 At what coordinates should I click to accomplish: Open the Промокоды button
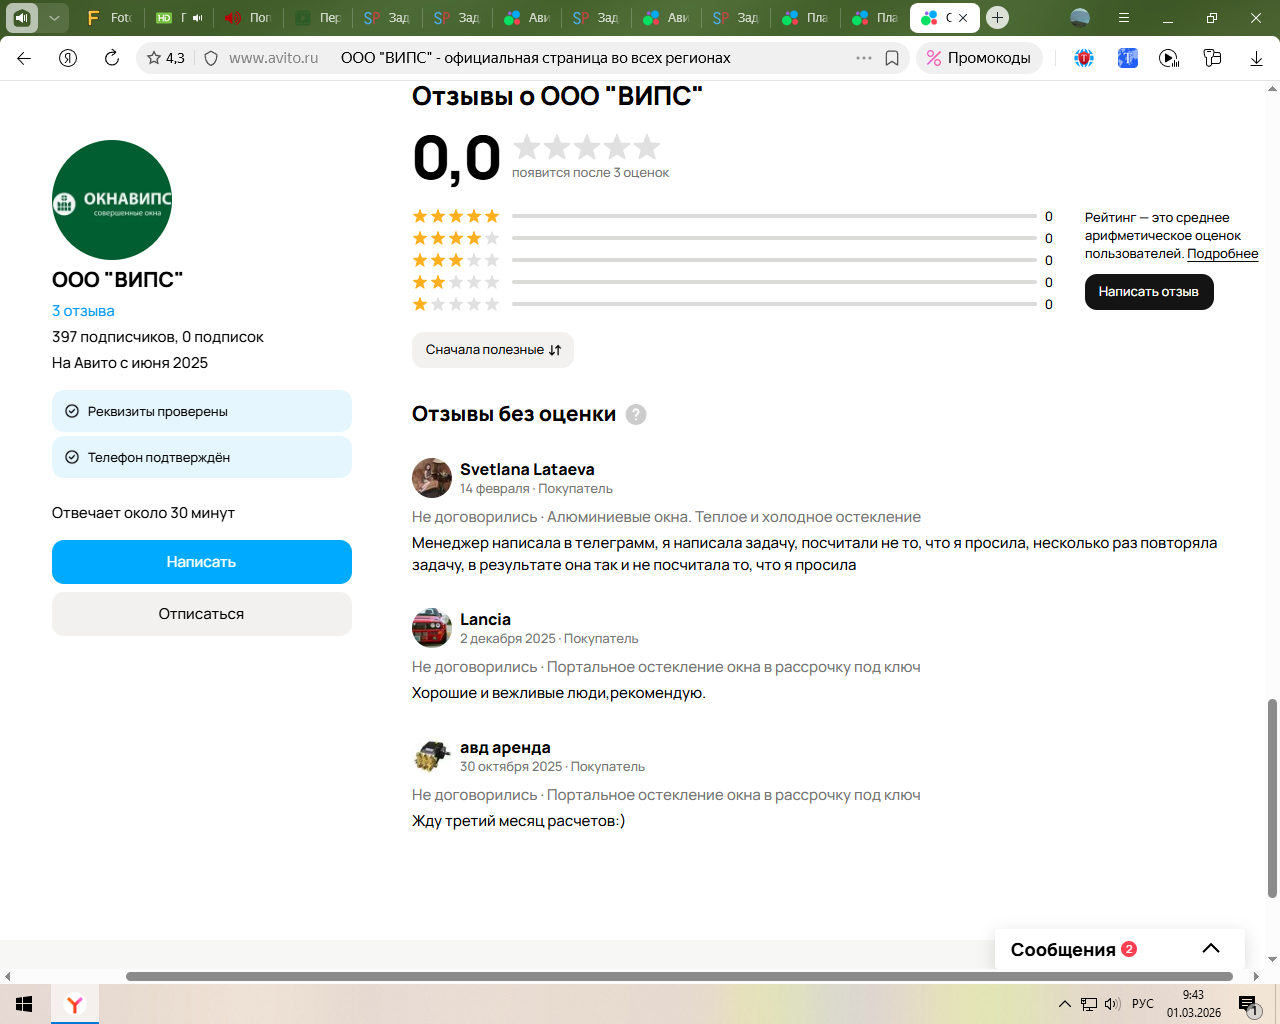[x=979, y=58]
